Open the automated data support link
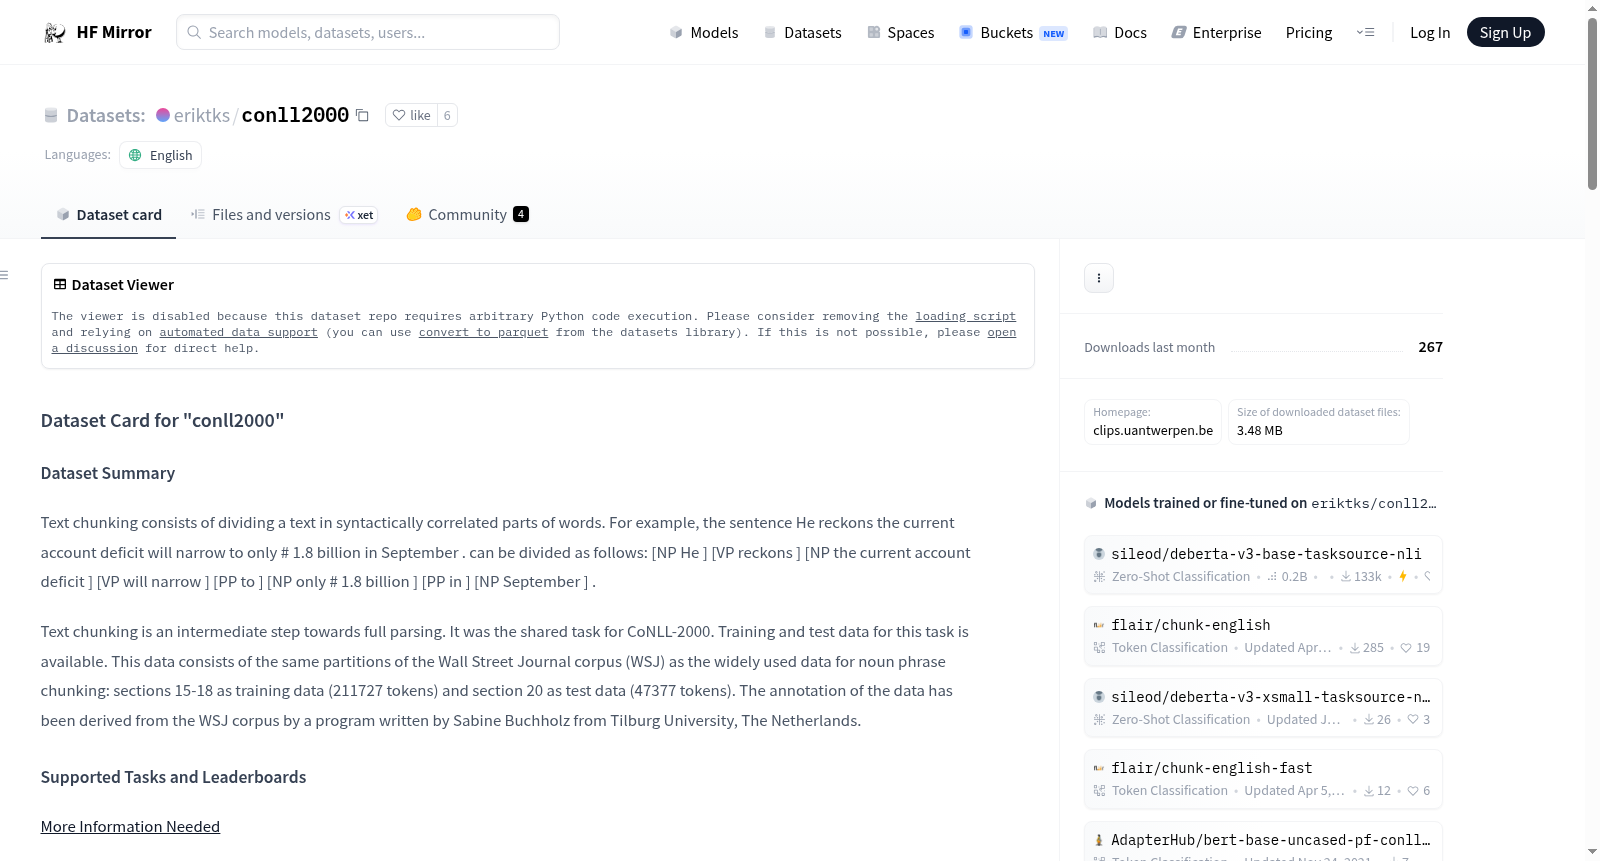This screenshot has height=861, width=1600. 238,332
